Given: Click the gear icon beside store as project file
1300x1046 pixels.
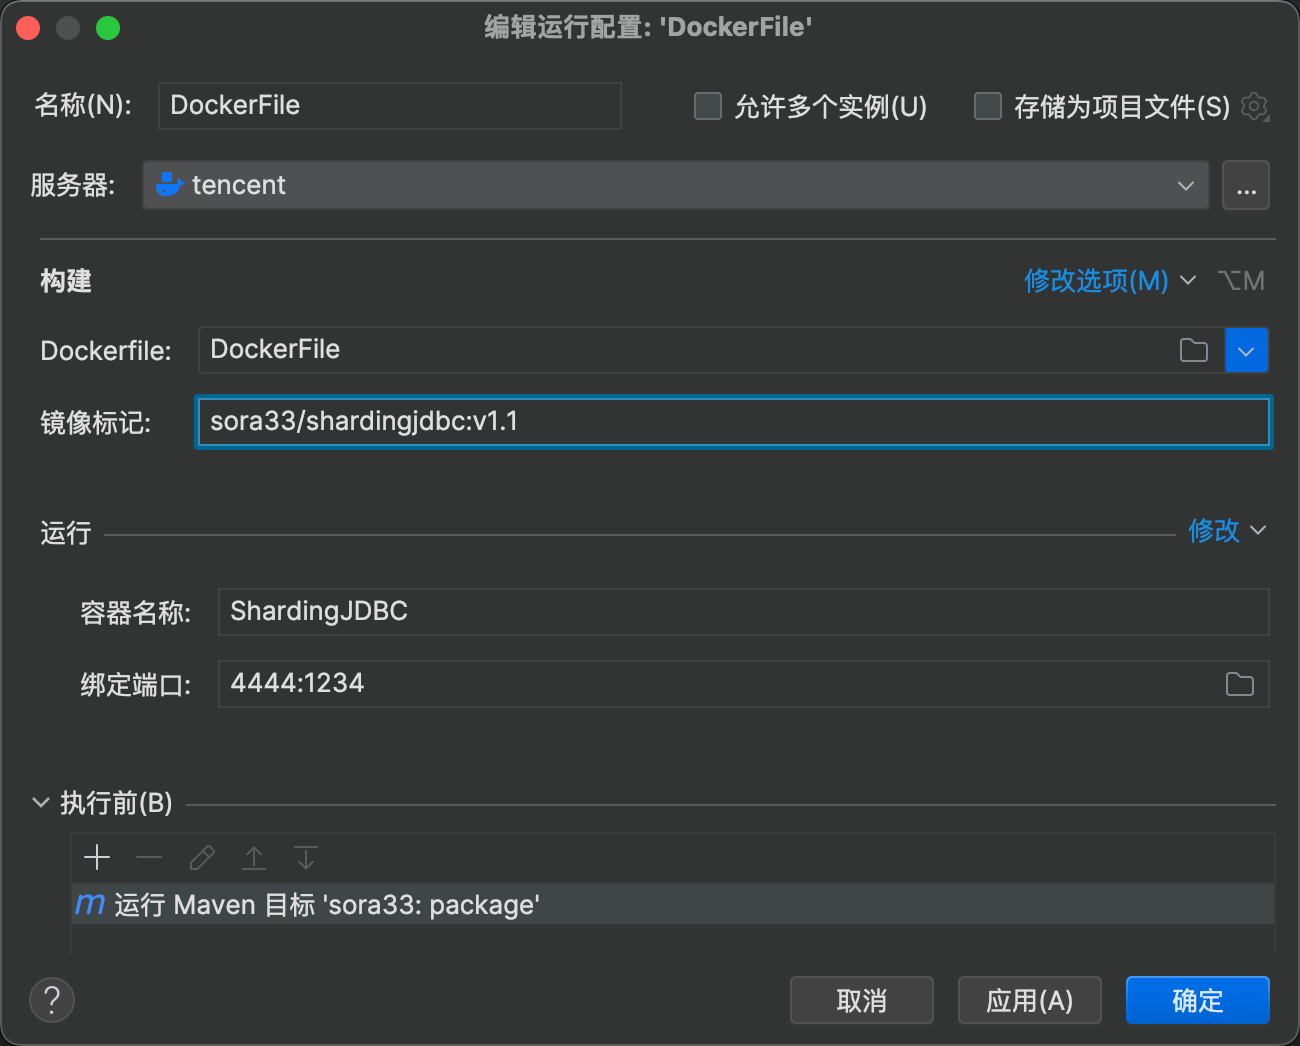Looking at the screenshot, I should (1254, 106).
